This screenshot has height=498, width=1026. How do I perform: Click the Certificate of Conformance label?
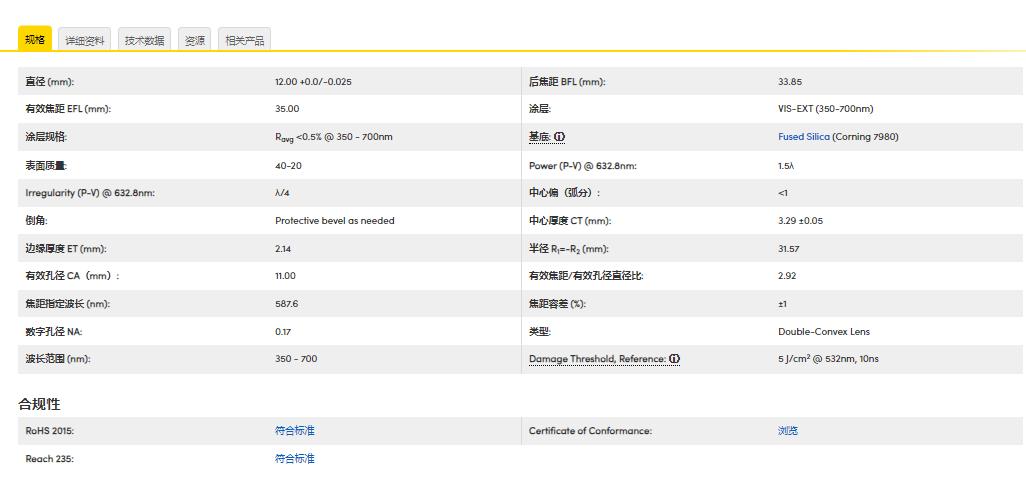click(590, 431)
